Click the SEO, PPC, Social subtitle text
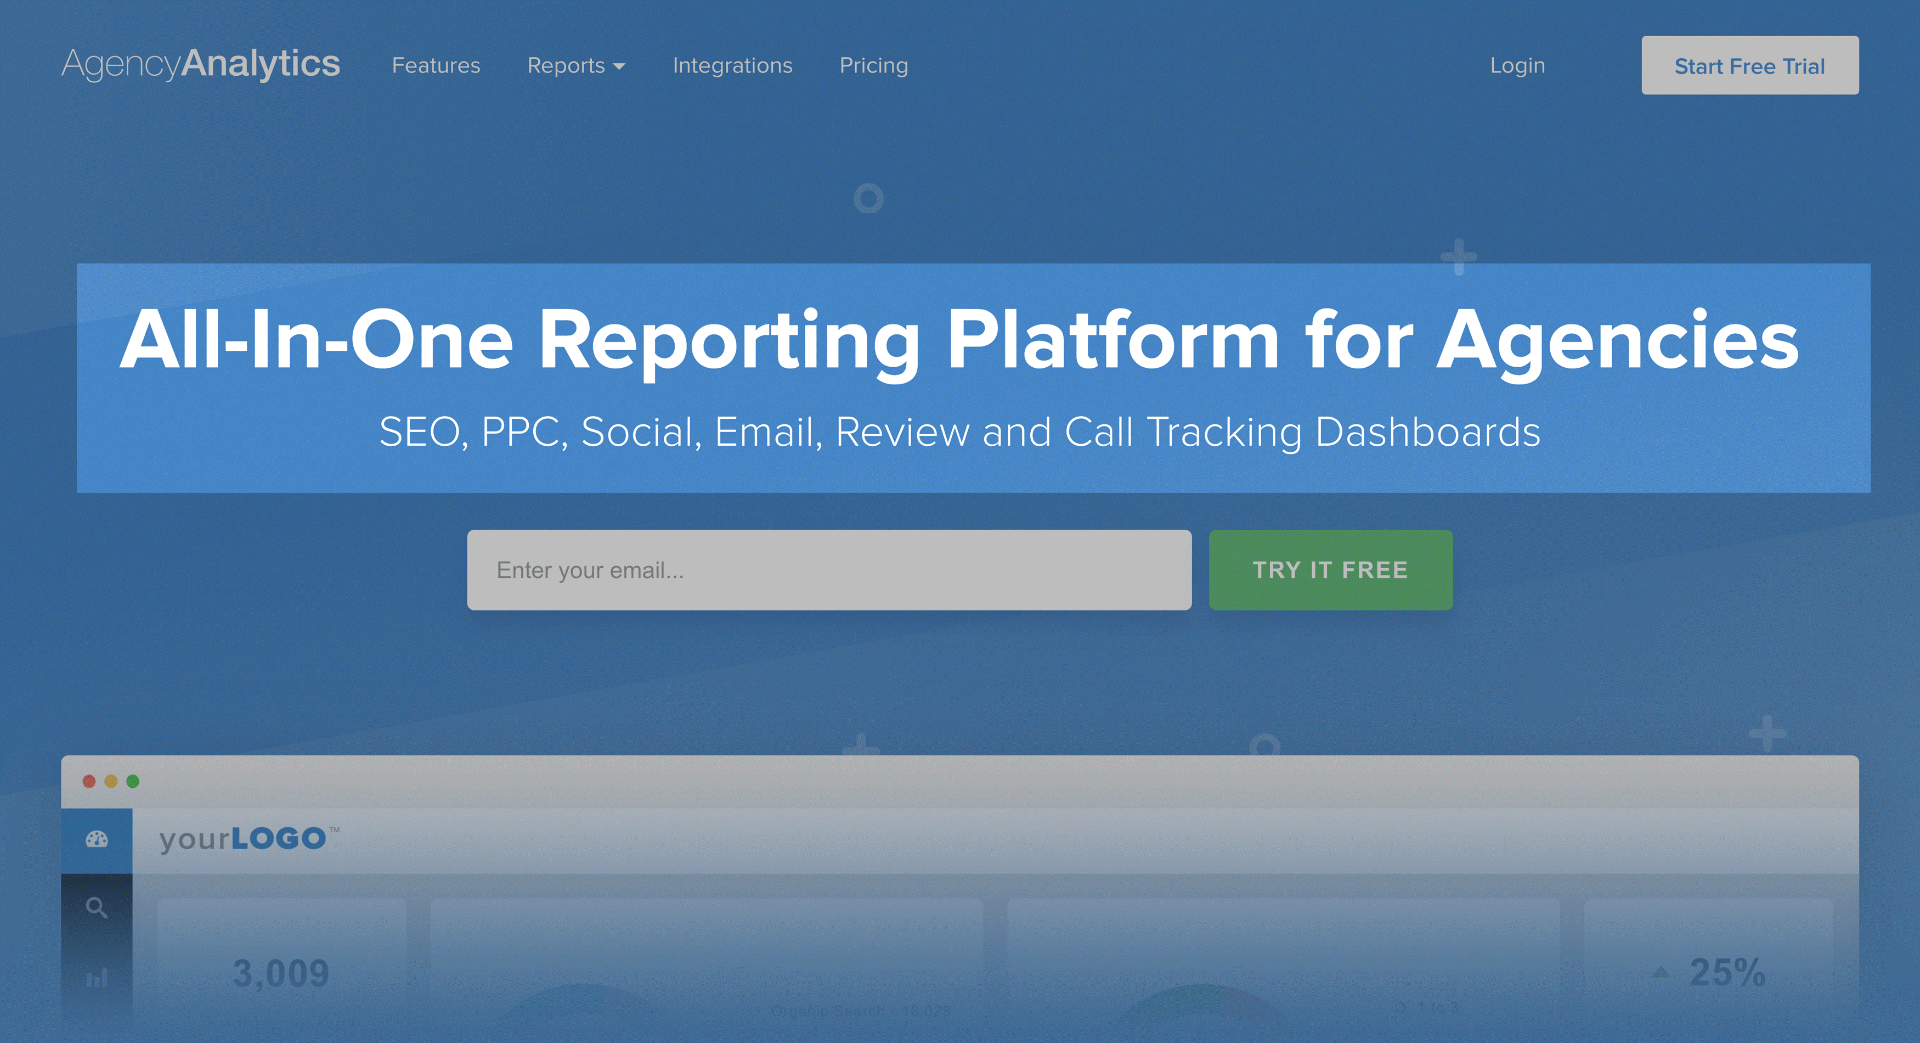This screenshot has height=1043, width=1920. [x=960, y=432]
